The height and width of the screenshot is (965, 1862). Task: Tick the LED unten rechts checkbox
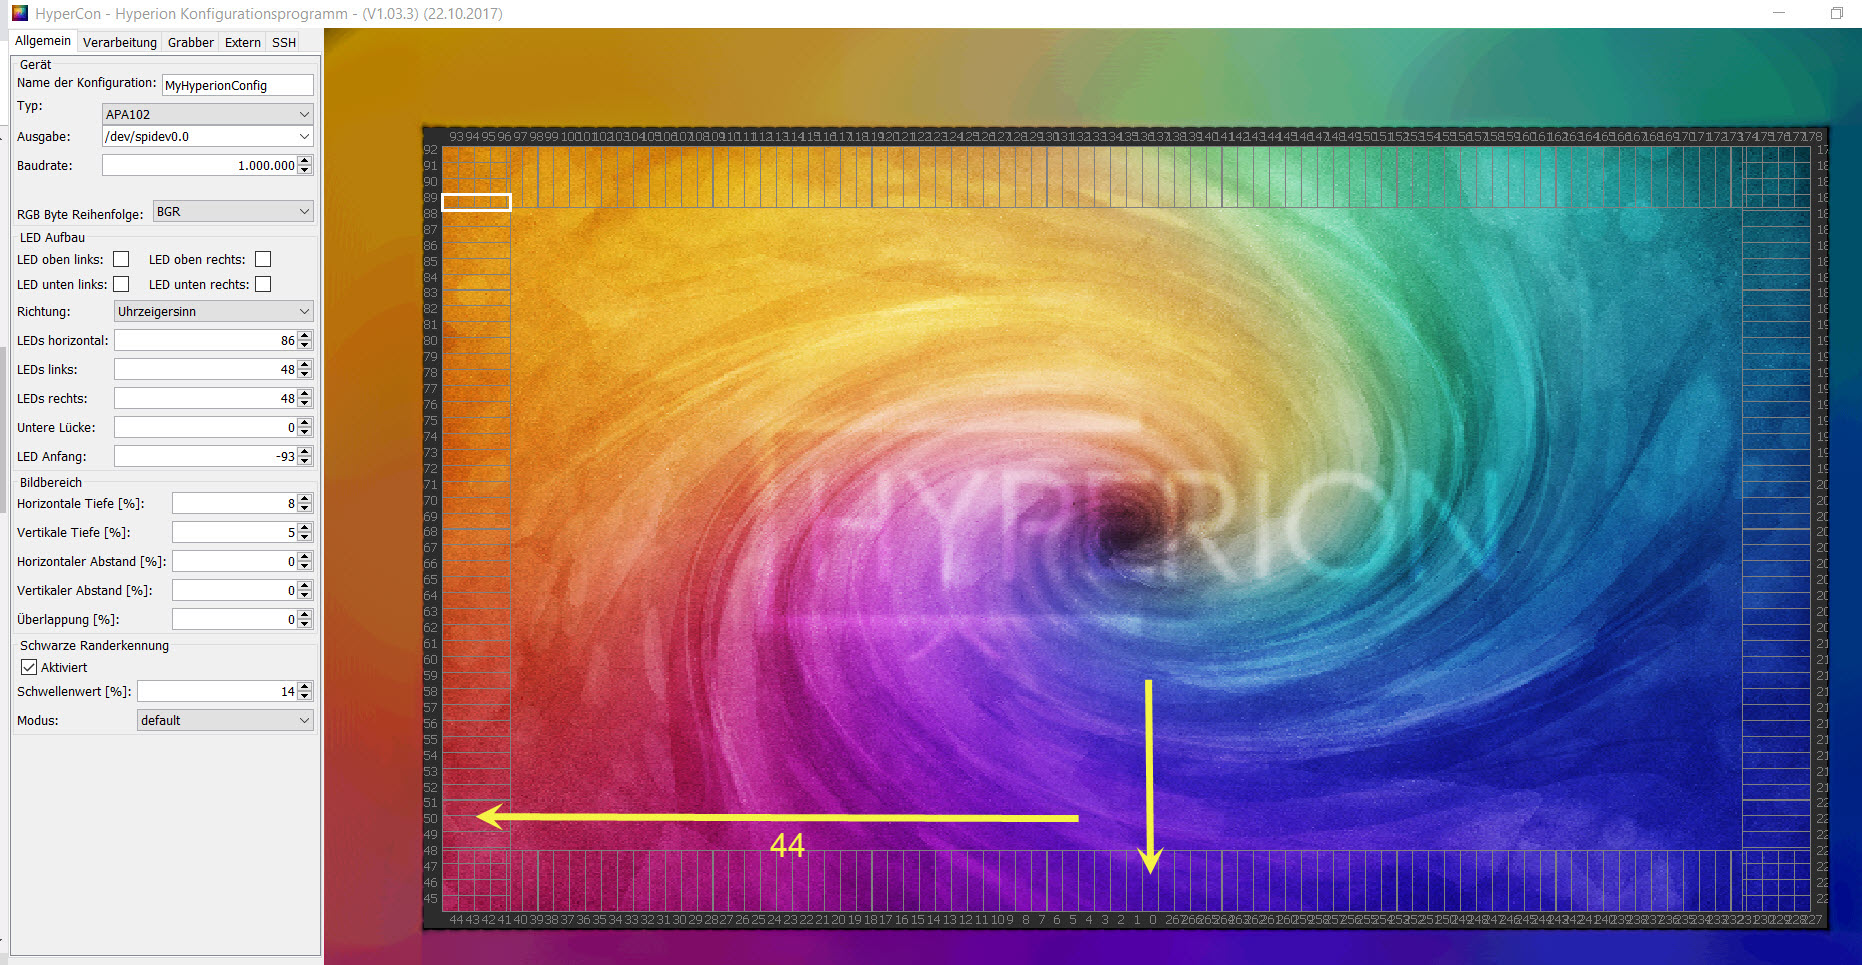[263, 285]
